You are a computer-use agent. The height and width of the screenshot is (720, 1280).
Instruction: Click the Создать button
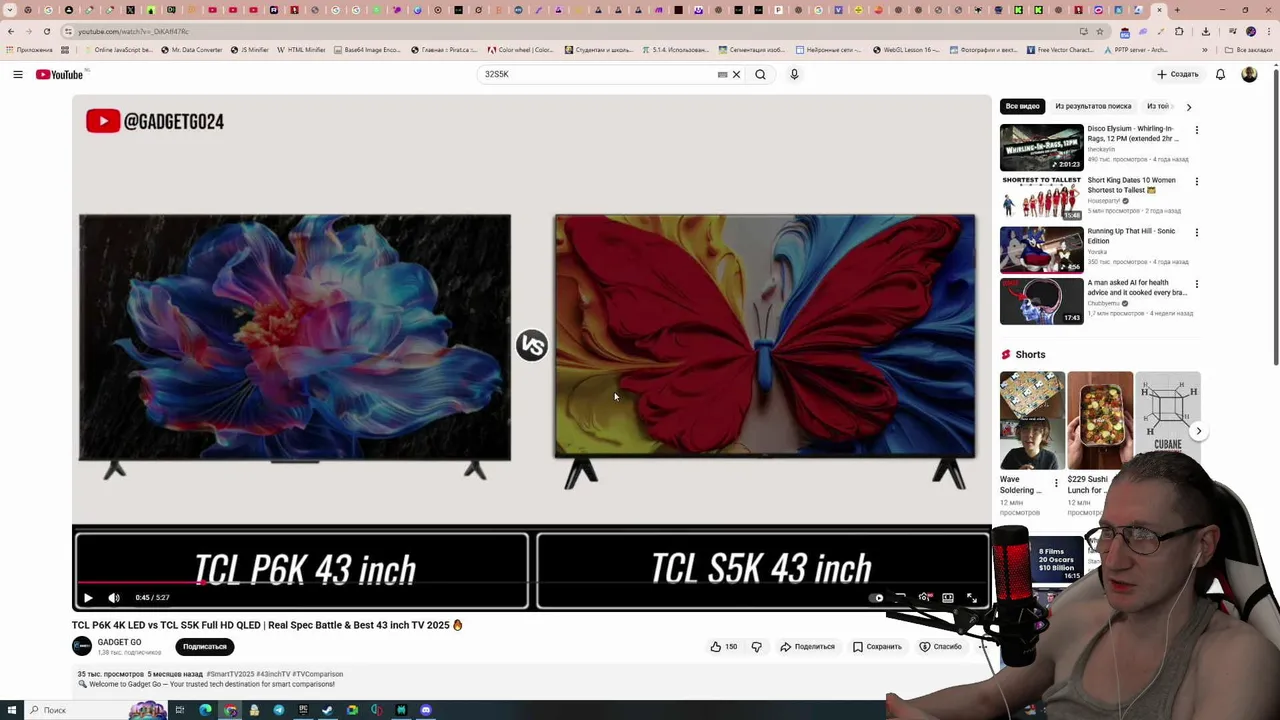[1178, 74]
